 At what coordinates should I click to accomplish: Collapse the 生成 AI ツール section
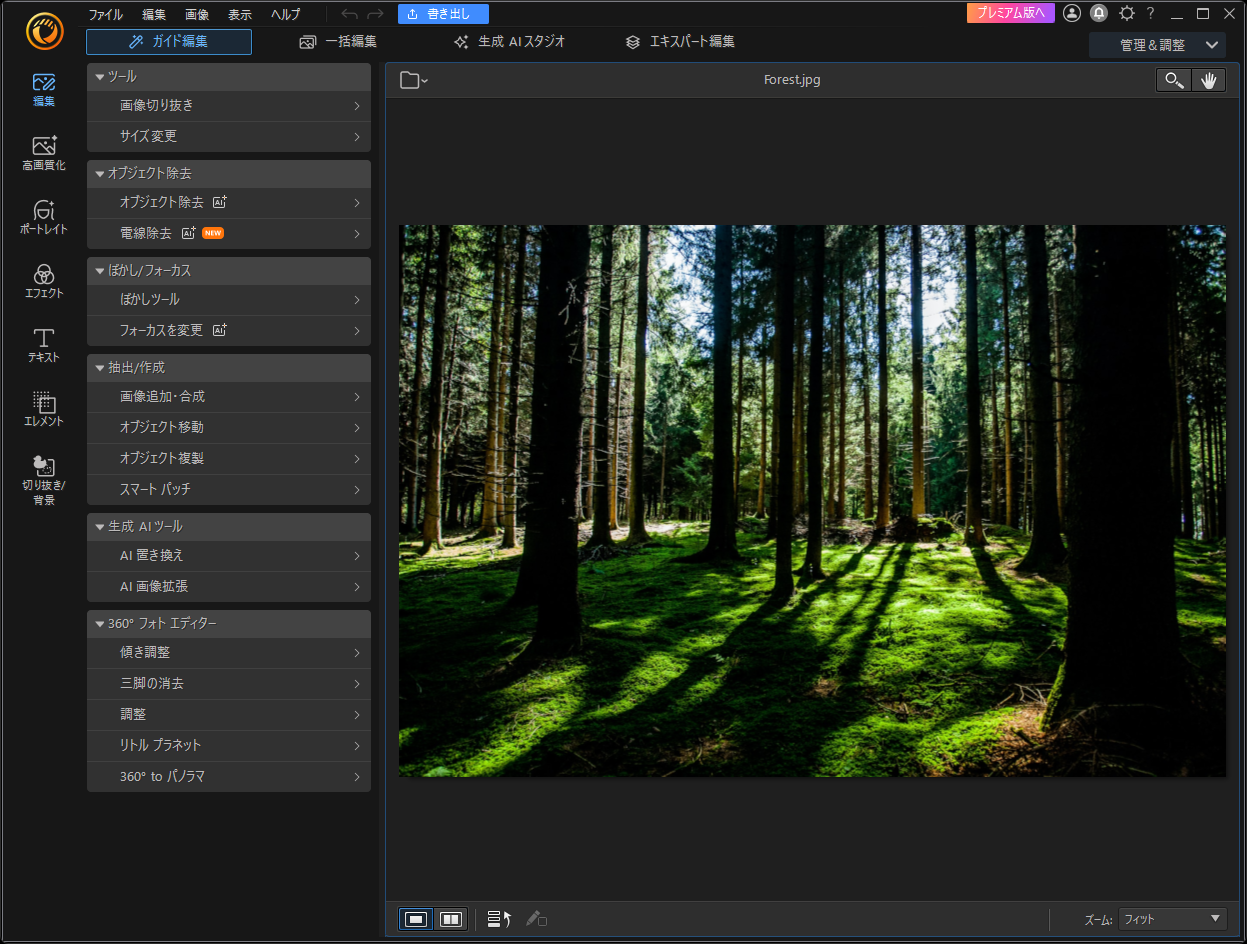[x=99, y=526]
